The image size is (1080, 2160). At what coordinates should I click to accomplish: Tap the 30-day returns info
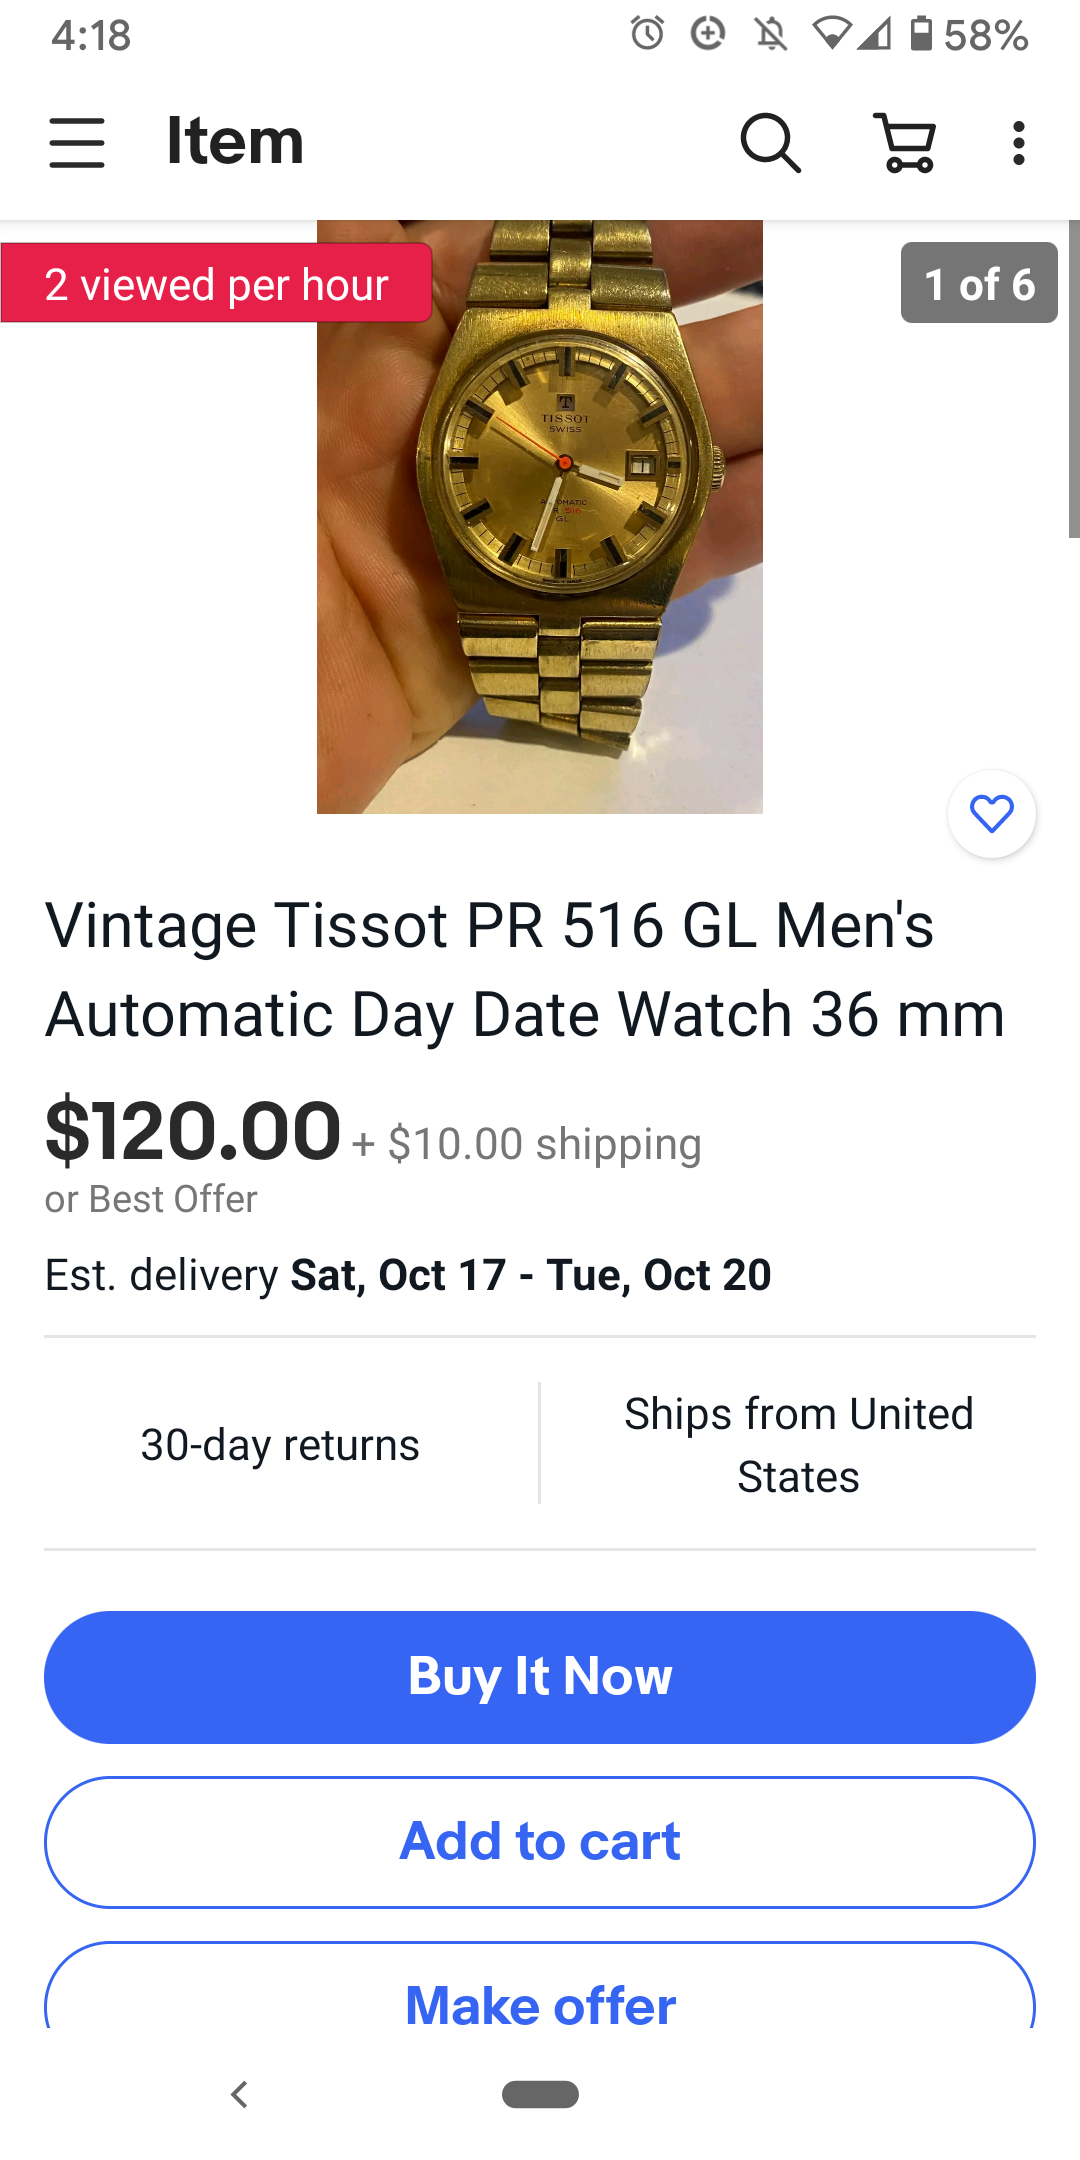coord(280,1445)
